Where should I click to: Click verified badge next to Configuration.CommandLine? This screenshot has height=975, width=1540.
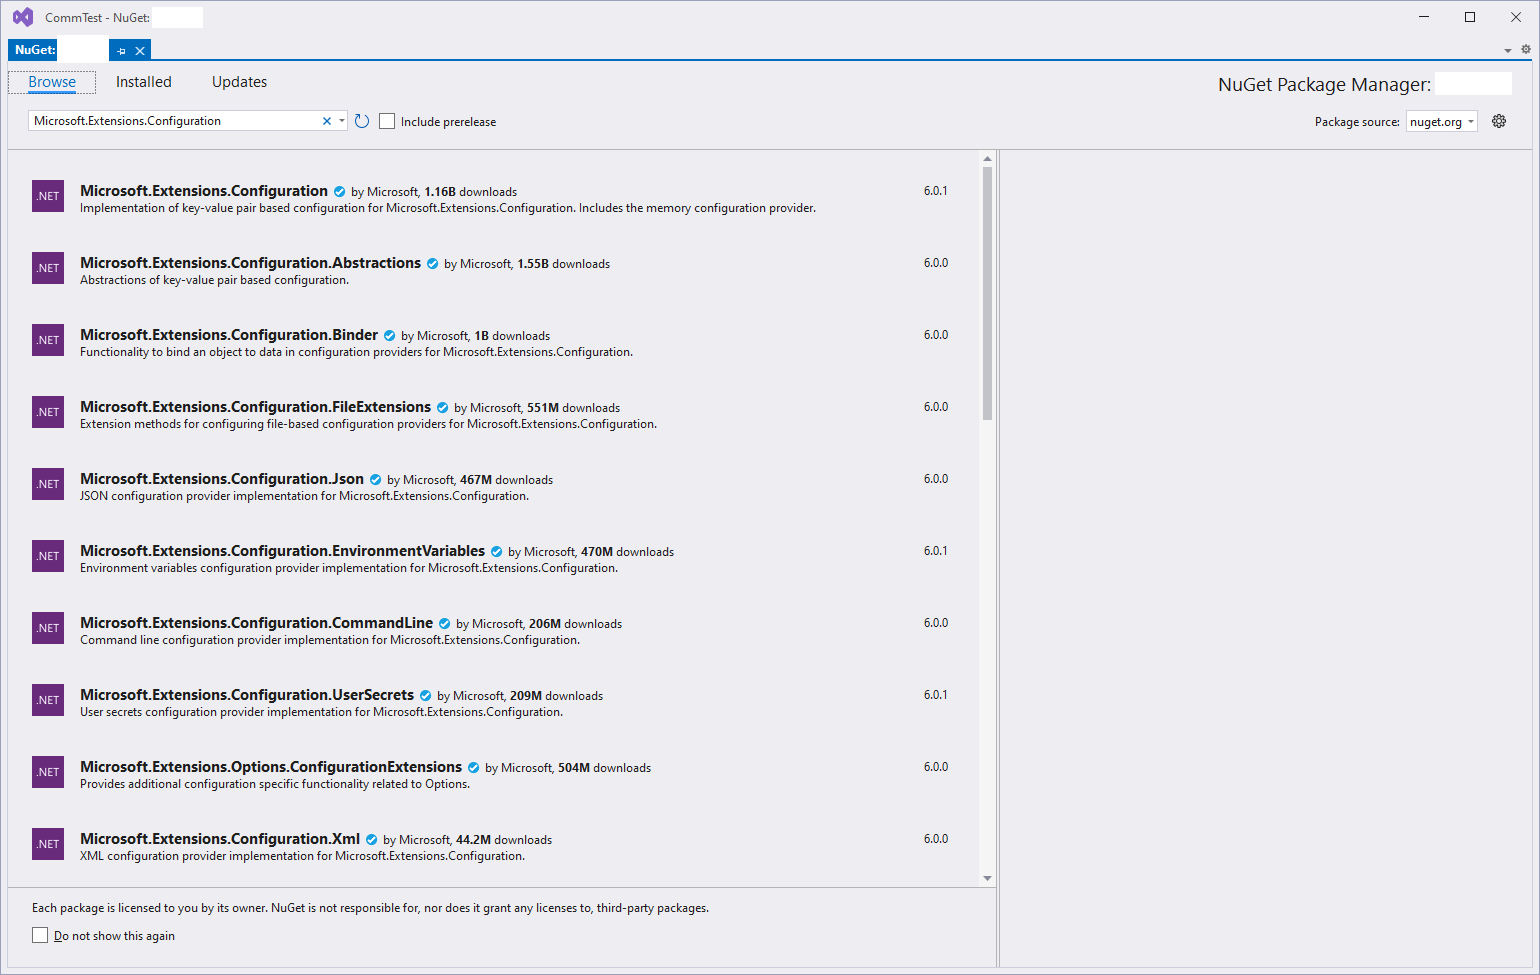pos(445,624)
